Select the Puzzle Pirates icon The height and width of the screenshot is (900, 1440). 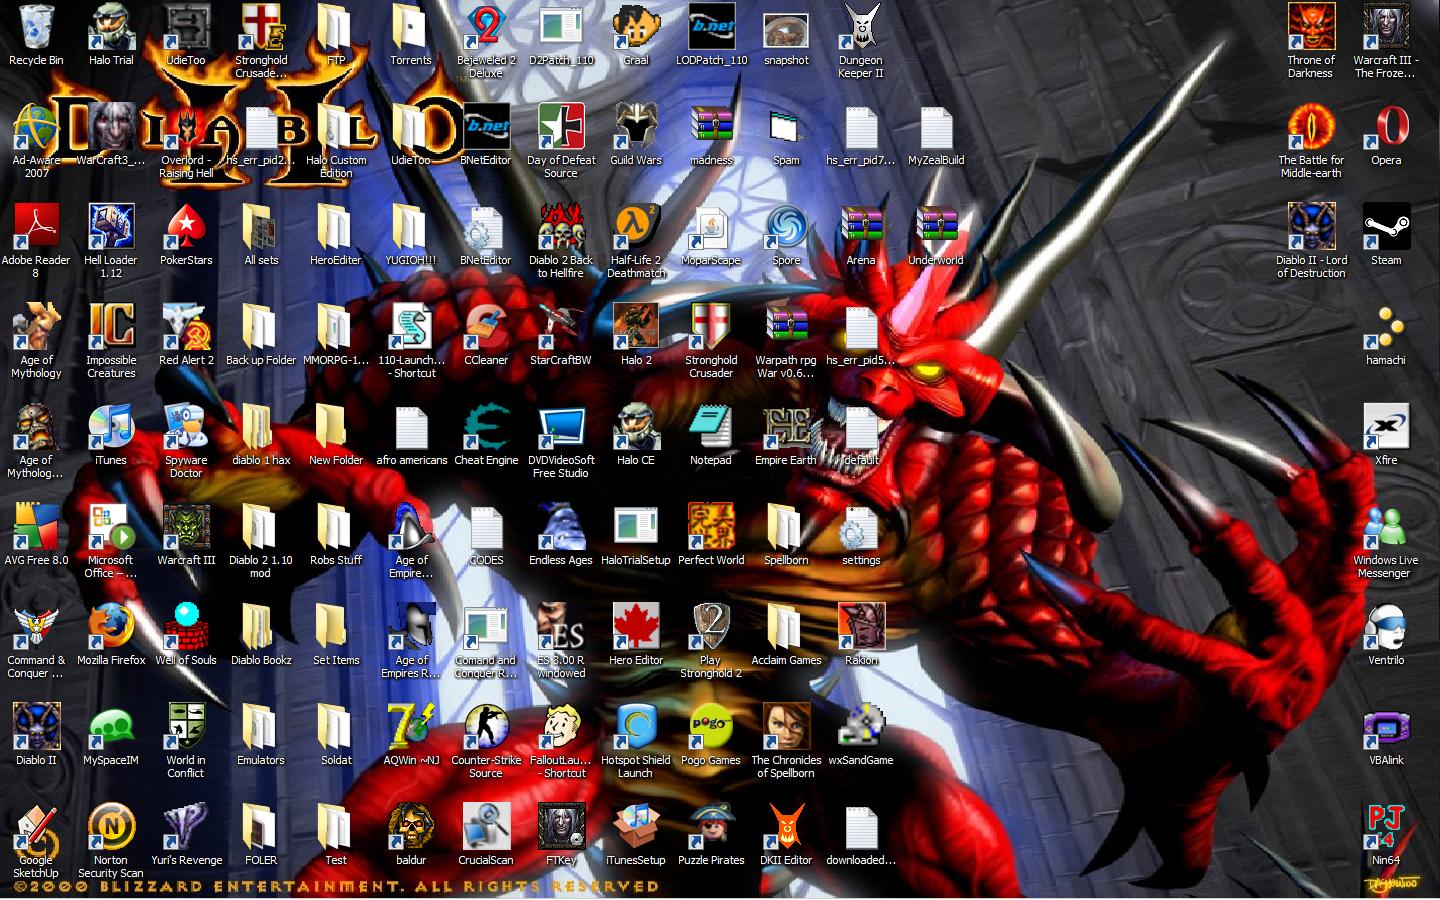(711, 827)
